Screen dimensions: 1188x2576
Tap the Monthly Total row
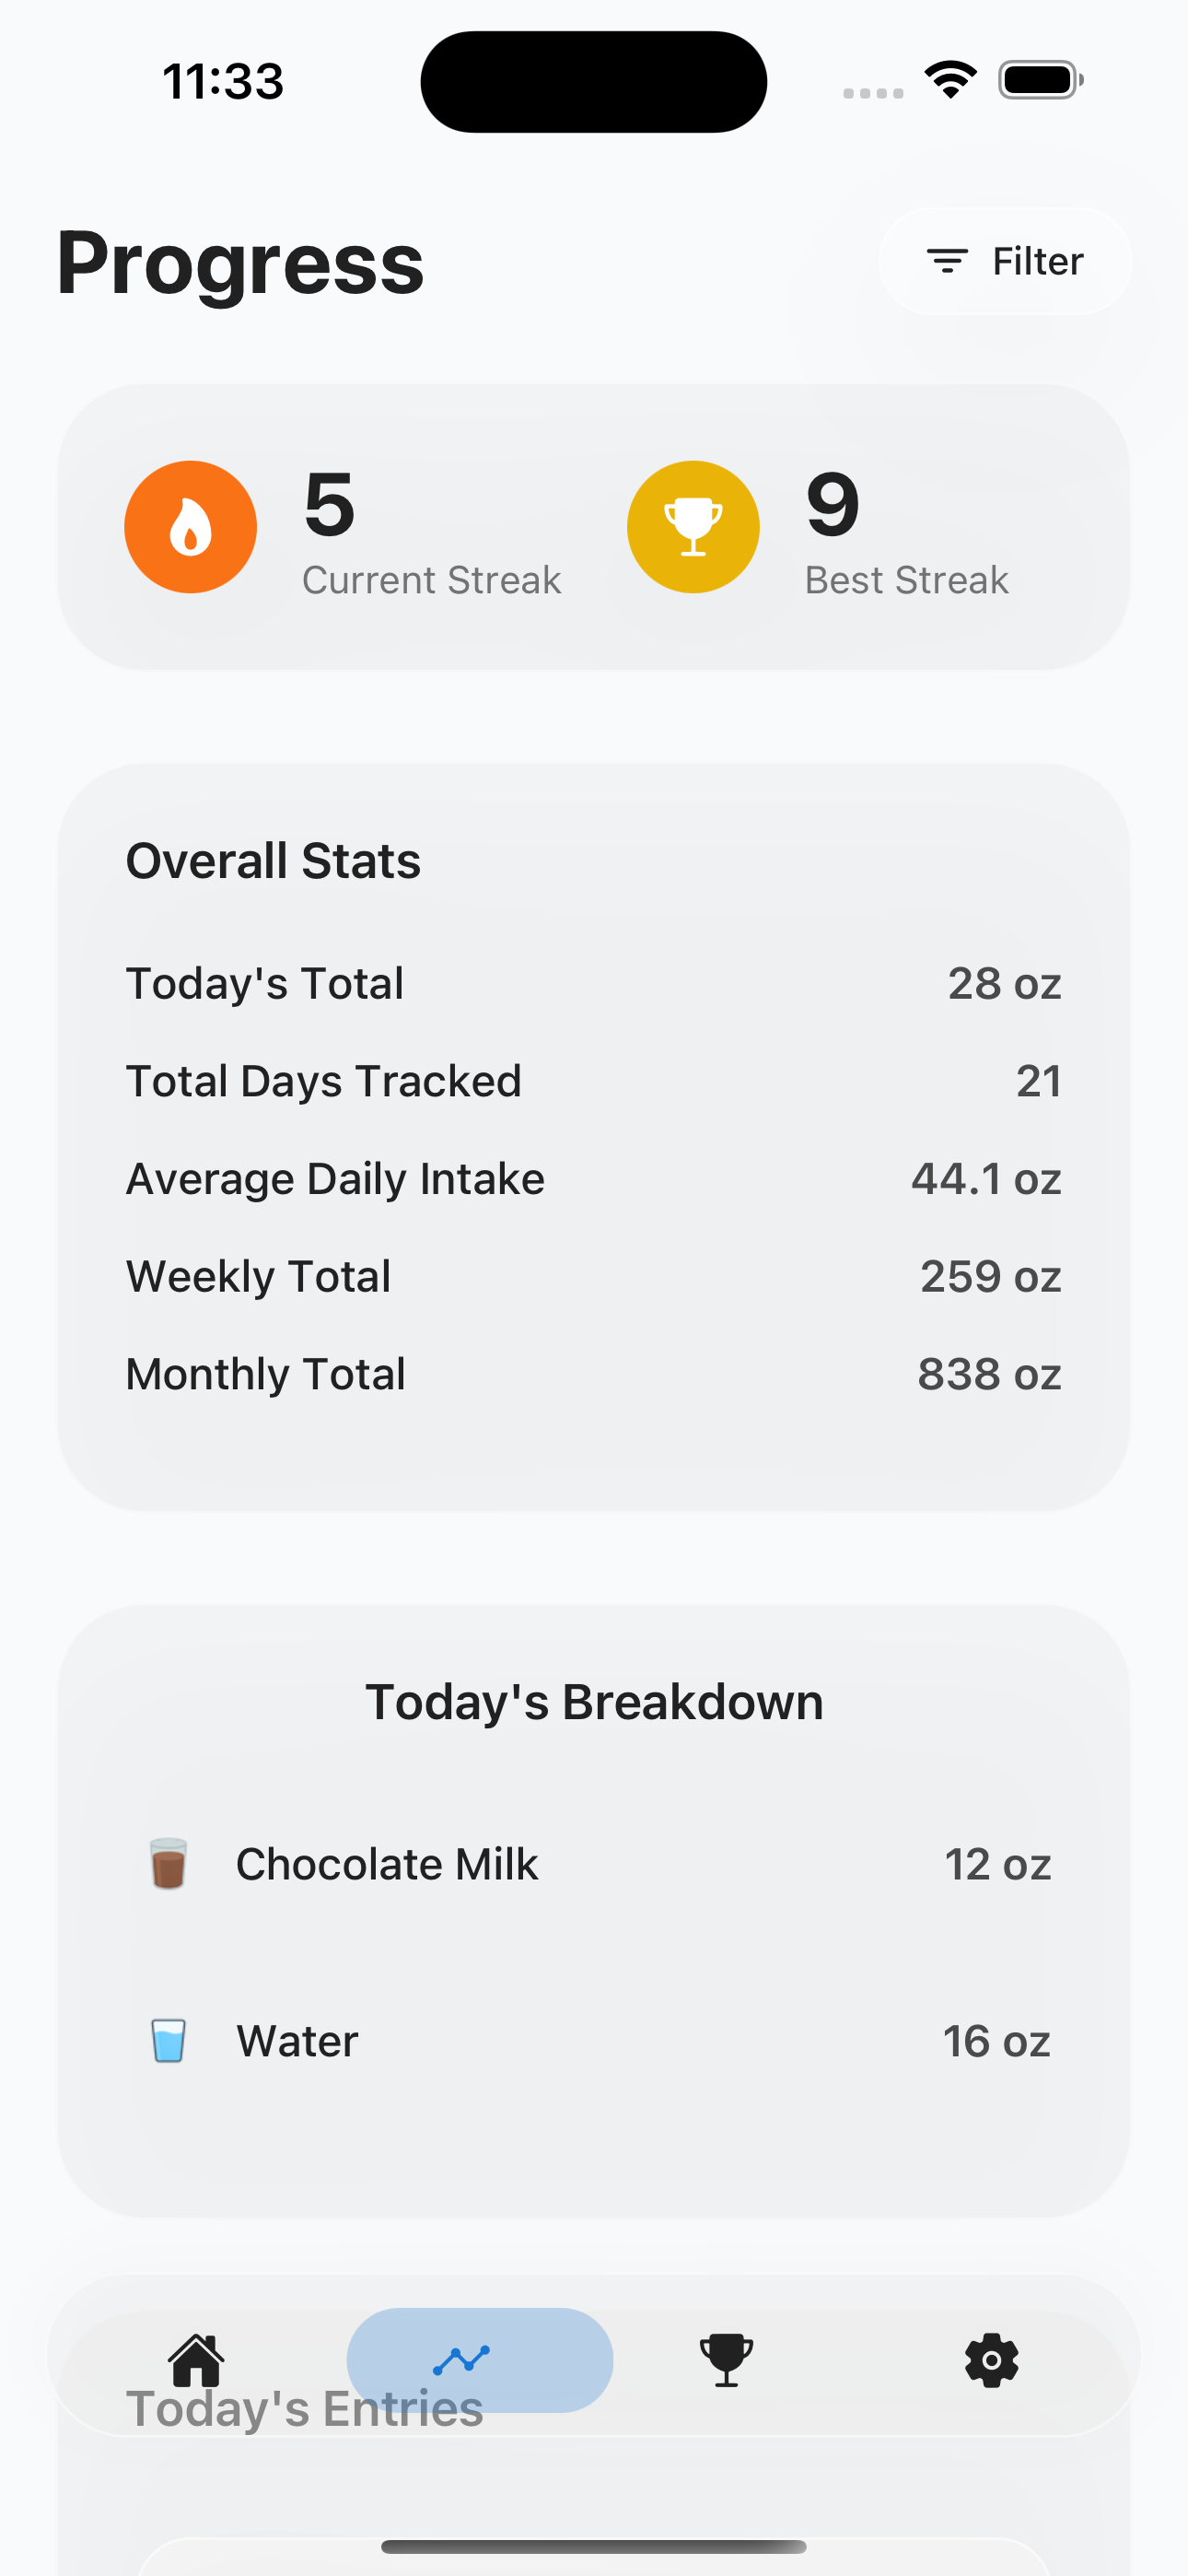tap(594, 1374)
